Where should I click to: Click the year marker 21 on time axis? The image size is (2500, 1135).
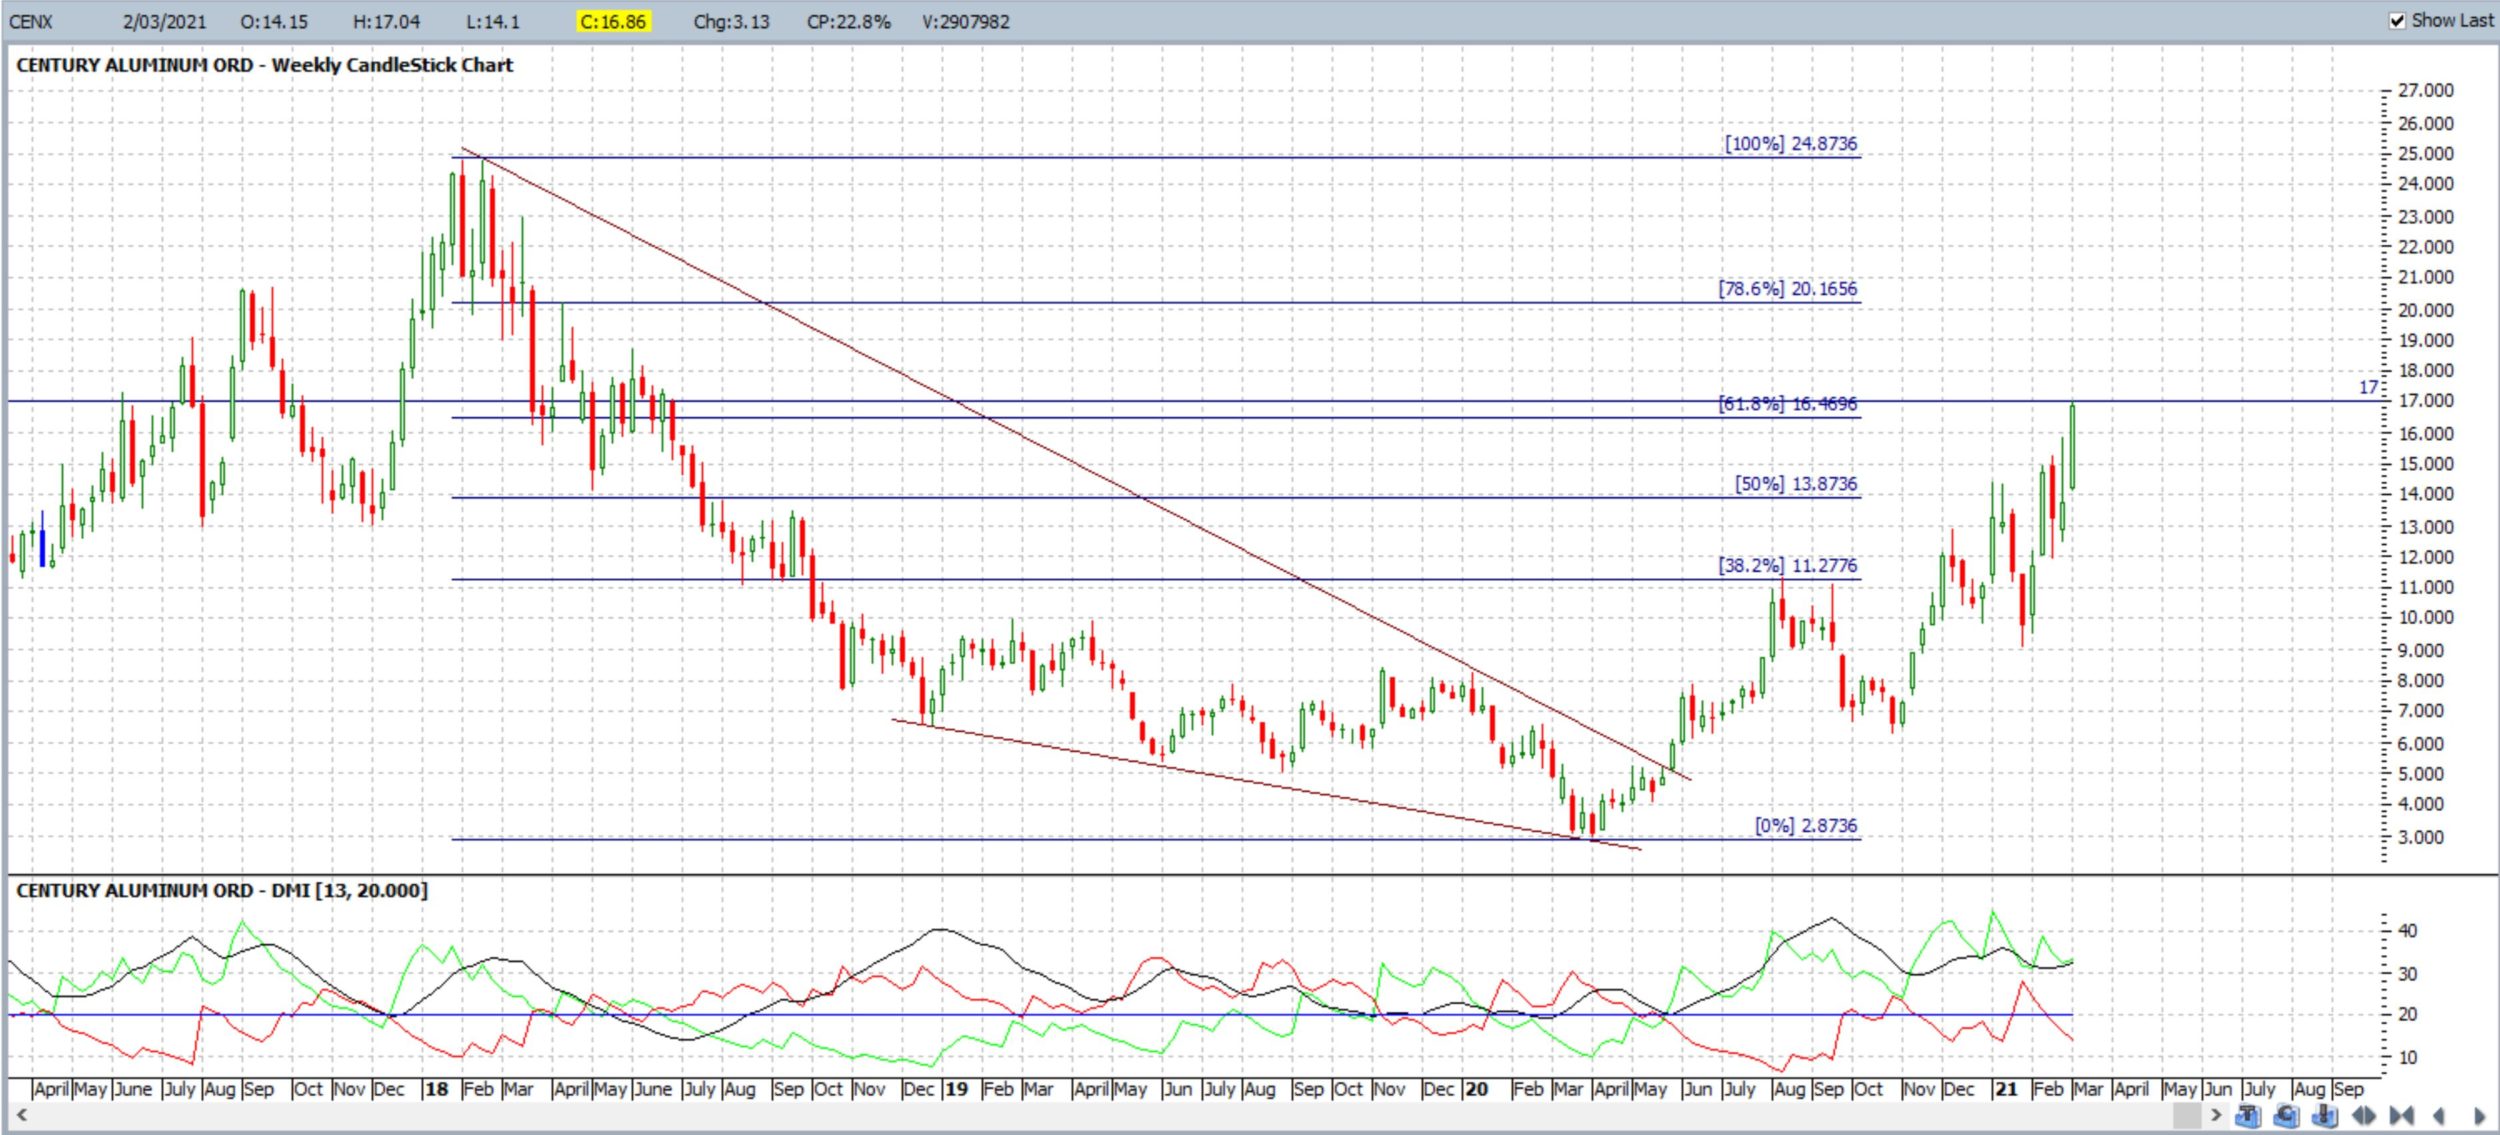click(x=2006, y=1088)
